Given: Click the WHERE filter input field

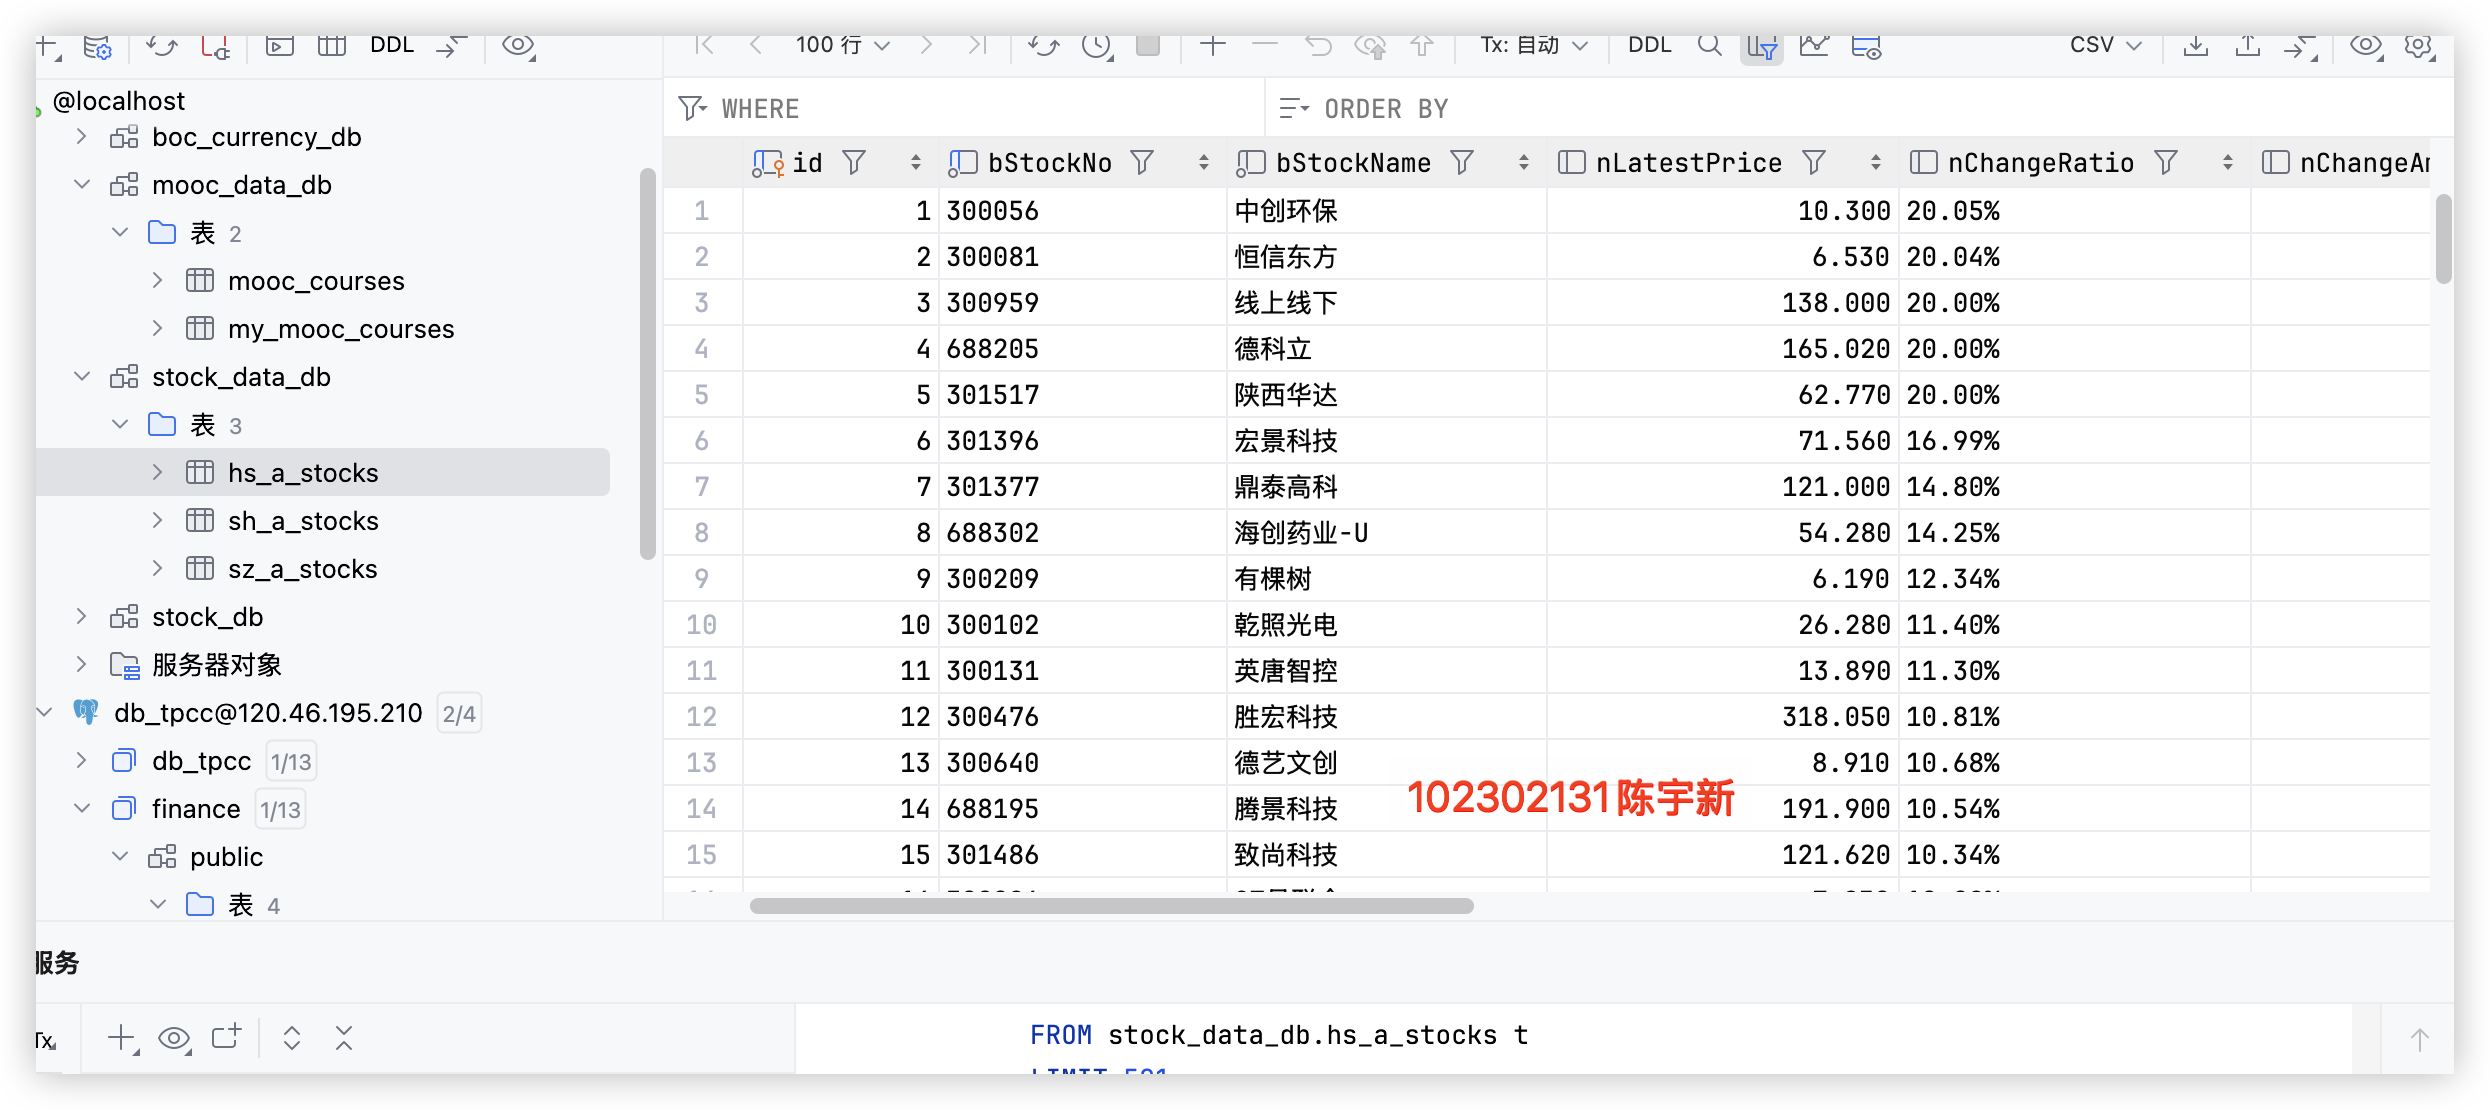Looking at the screenshot, I should 990,109.
